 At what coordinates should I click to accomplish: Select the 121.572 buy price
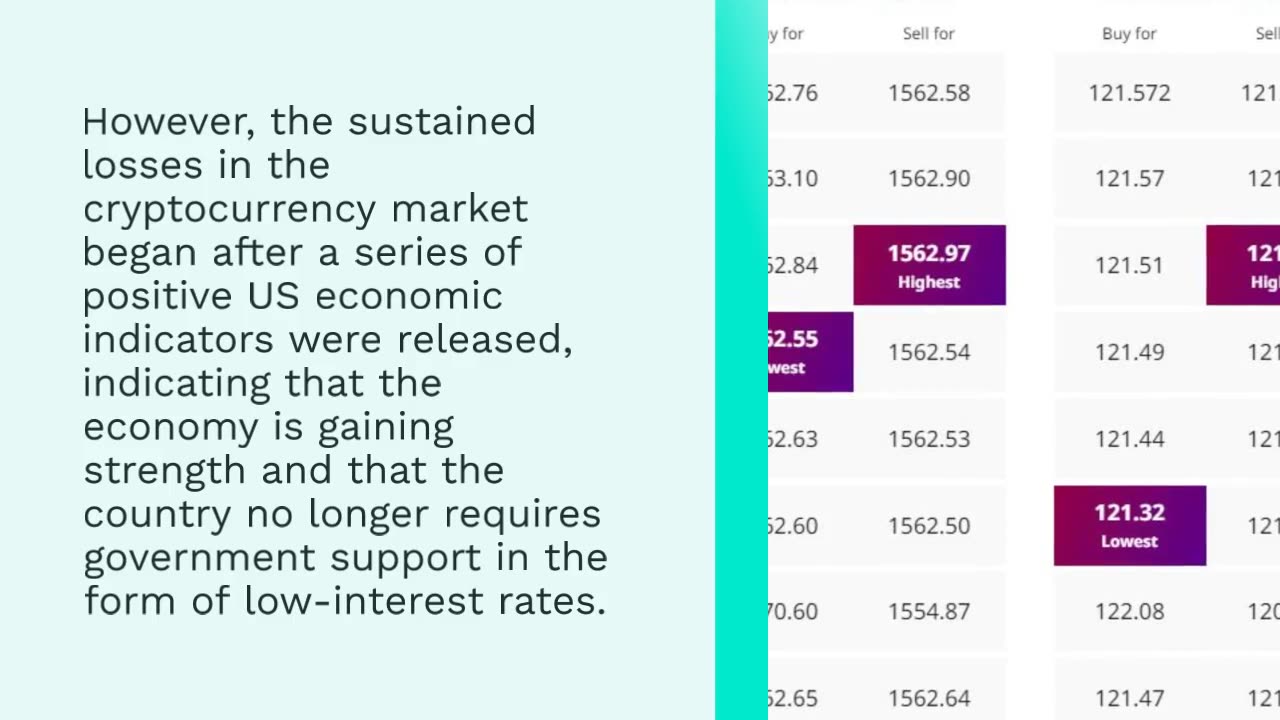tap(1130, 93)
